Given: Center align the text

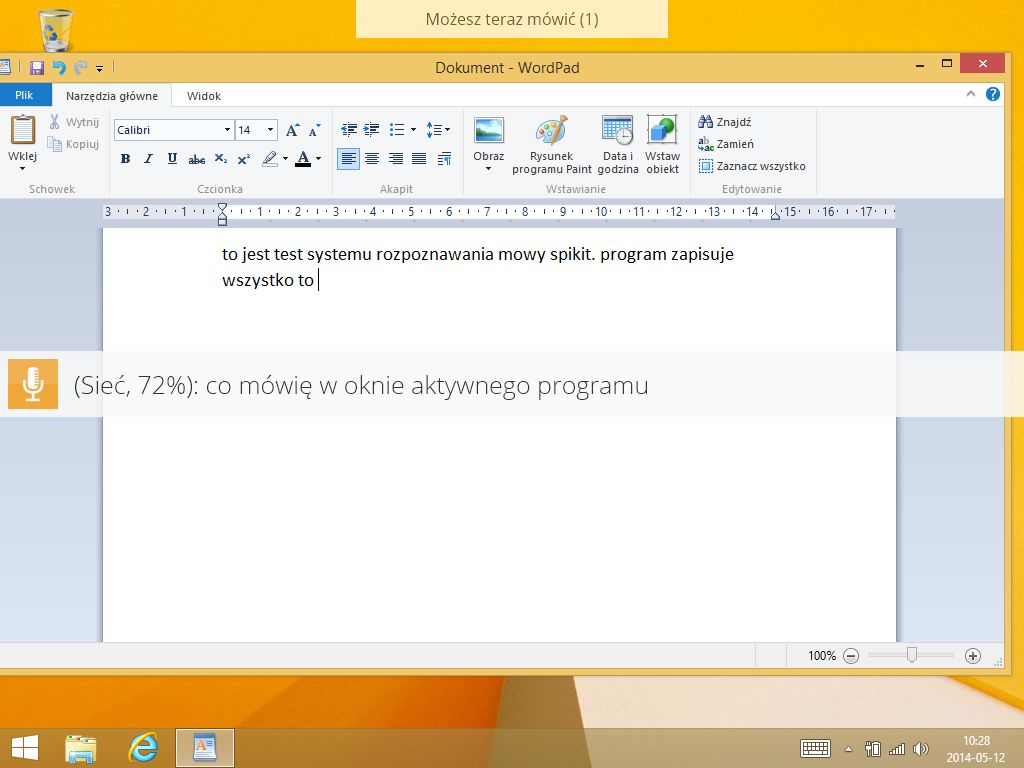Looking at the screenshot, I should 372,159.
